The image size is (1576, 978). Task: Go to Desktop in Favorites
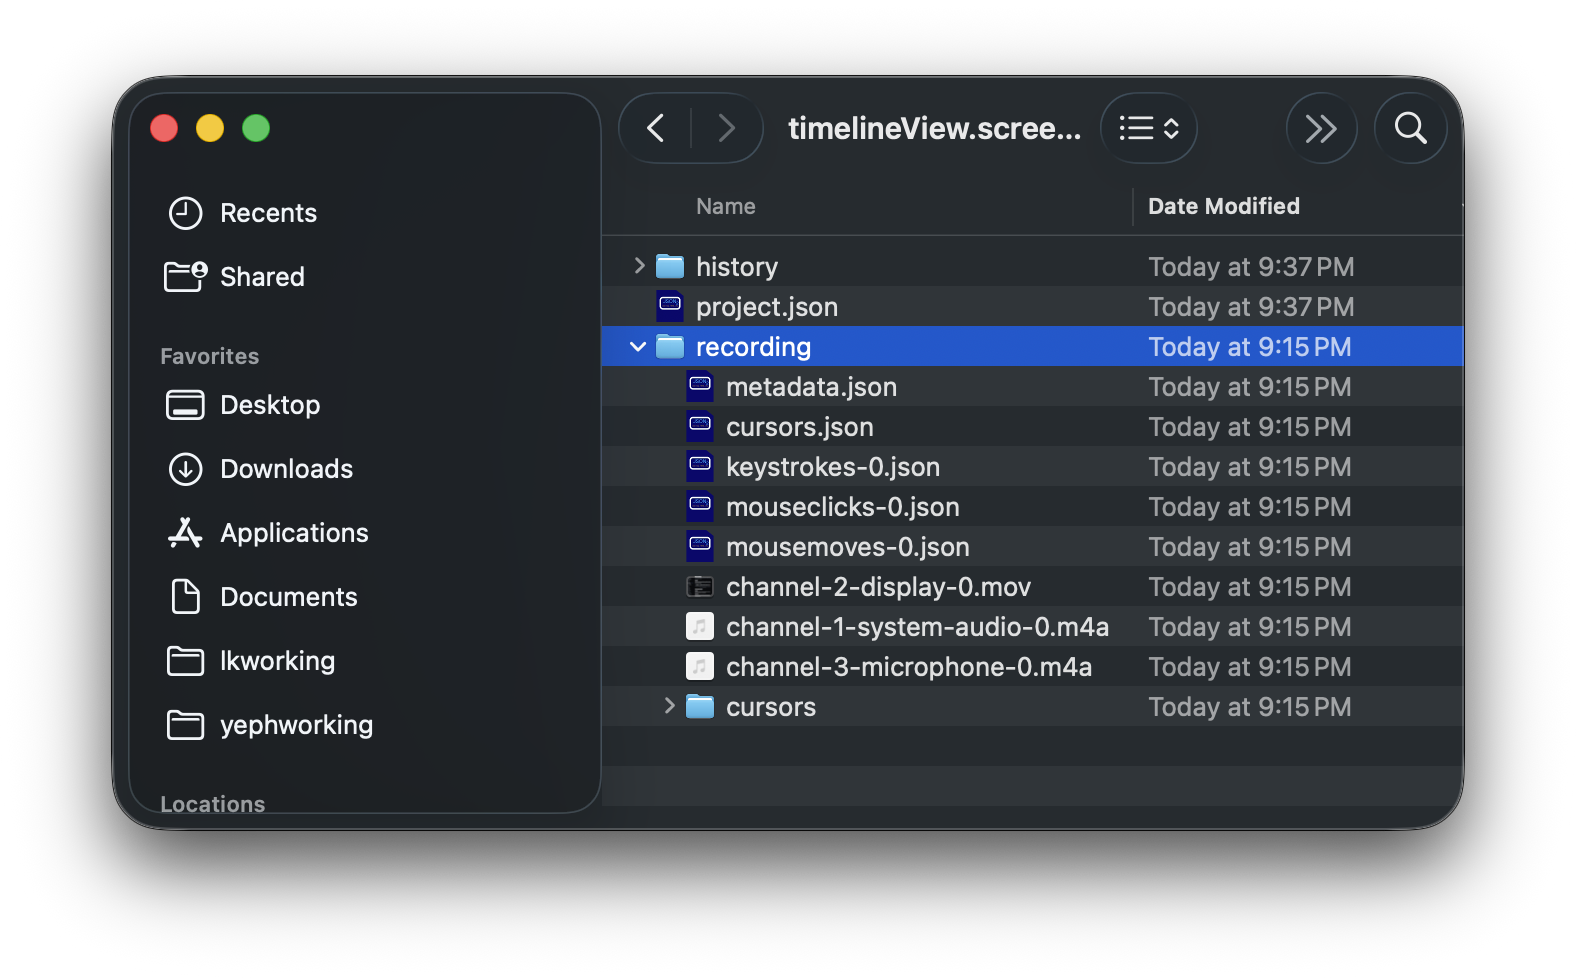[243, 405]
